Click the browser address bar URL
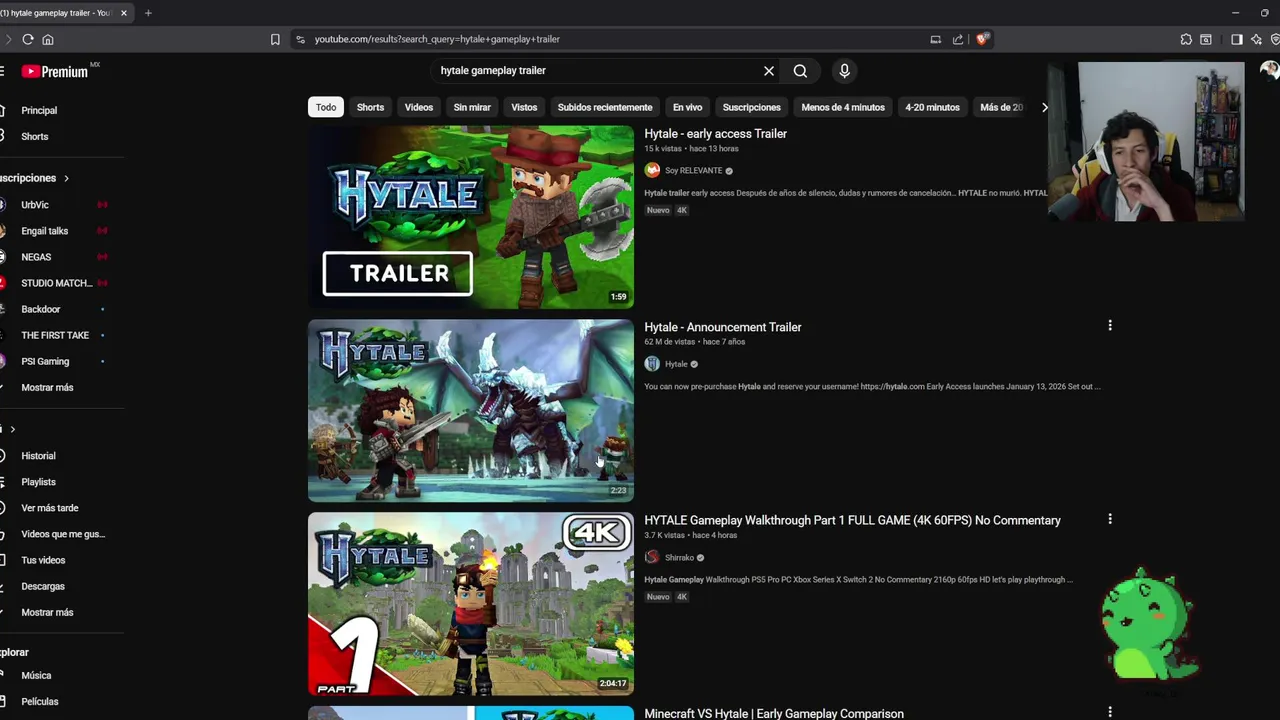 pyautogui.click(x=437, y=39)
